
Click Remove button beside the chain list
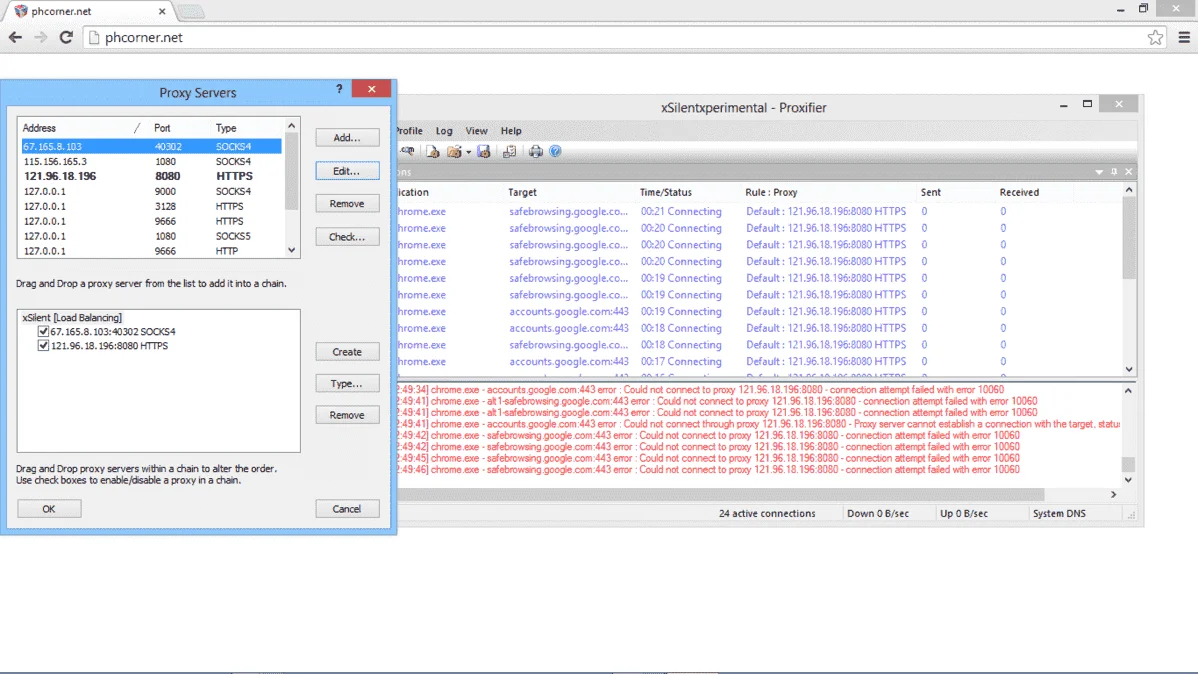(x=347, y=415)
